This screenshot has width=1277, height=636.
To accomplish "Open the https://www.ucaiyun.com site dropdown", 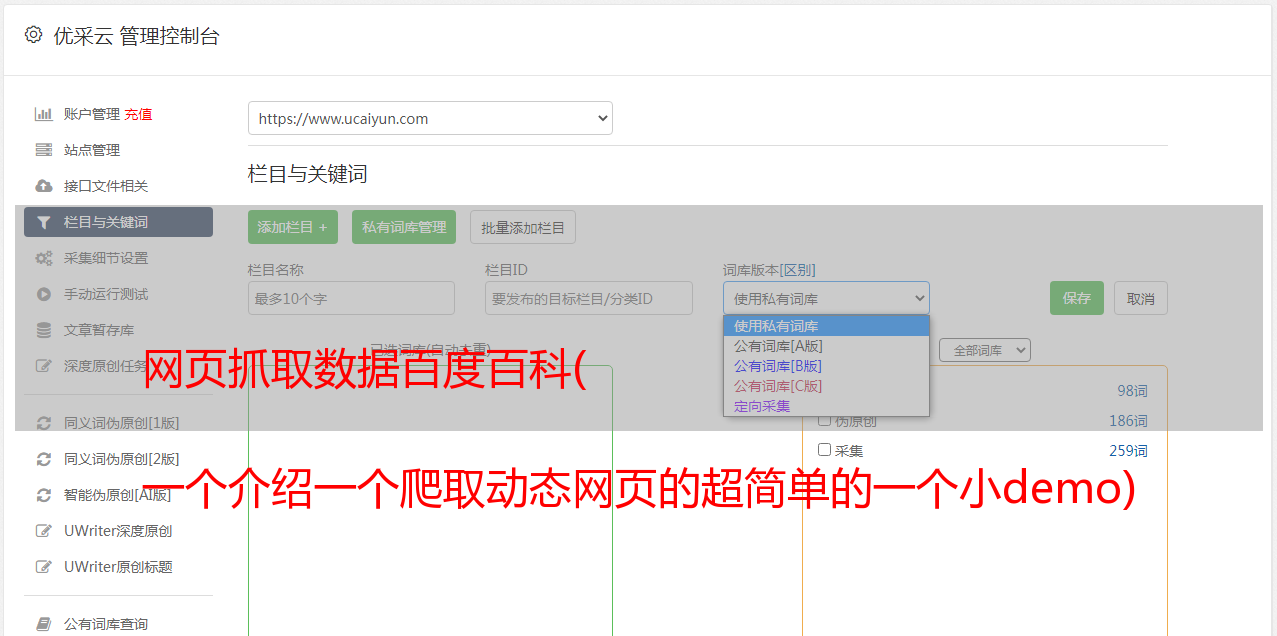I will click(x=430, y=118).
